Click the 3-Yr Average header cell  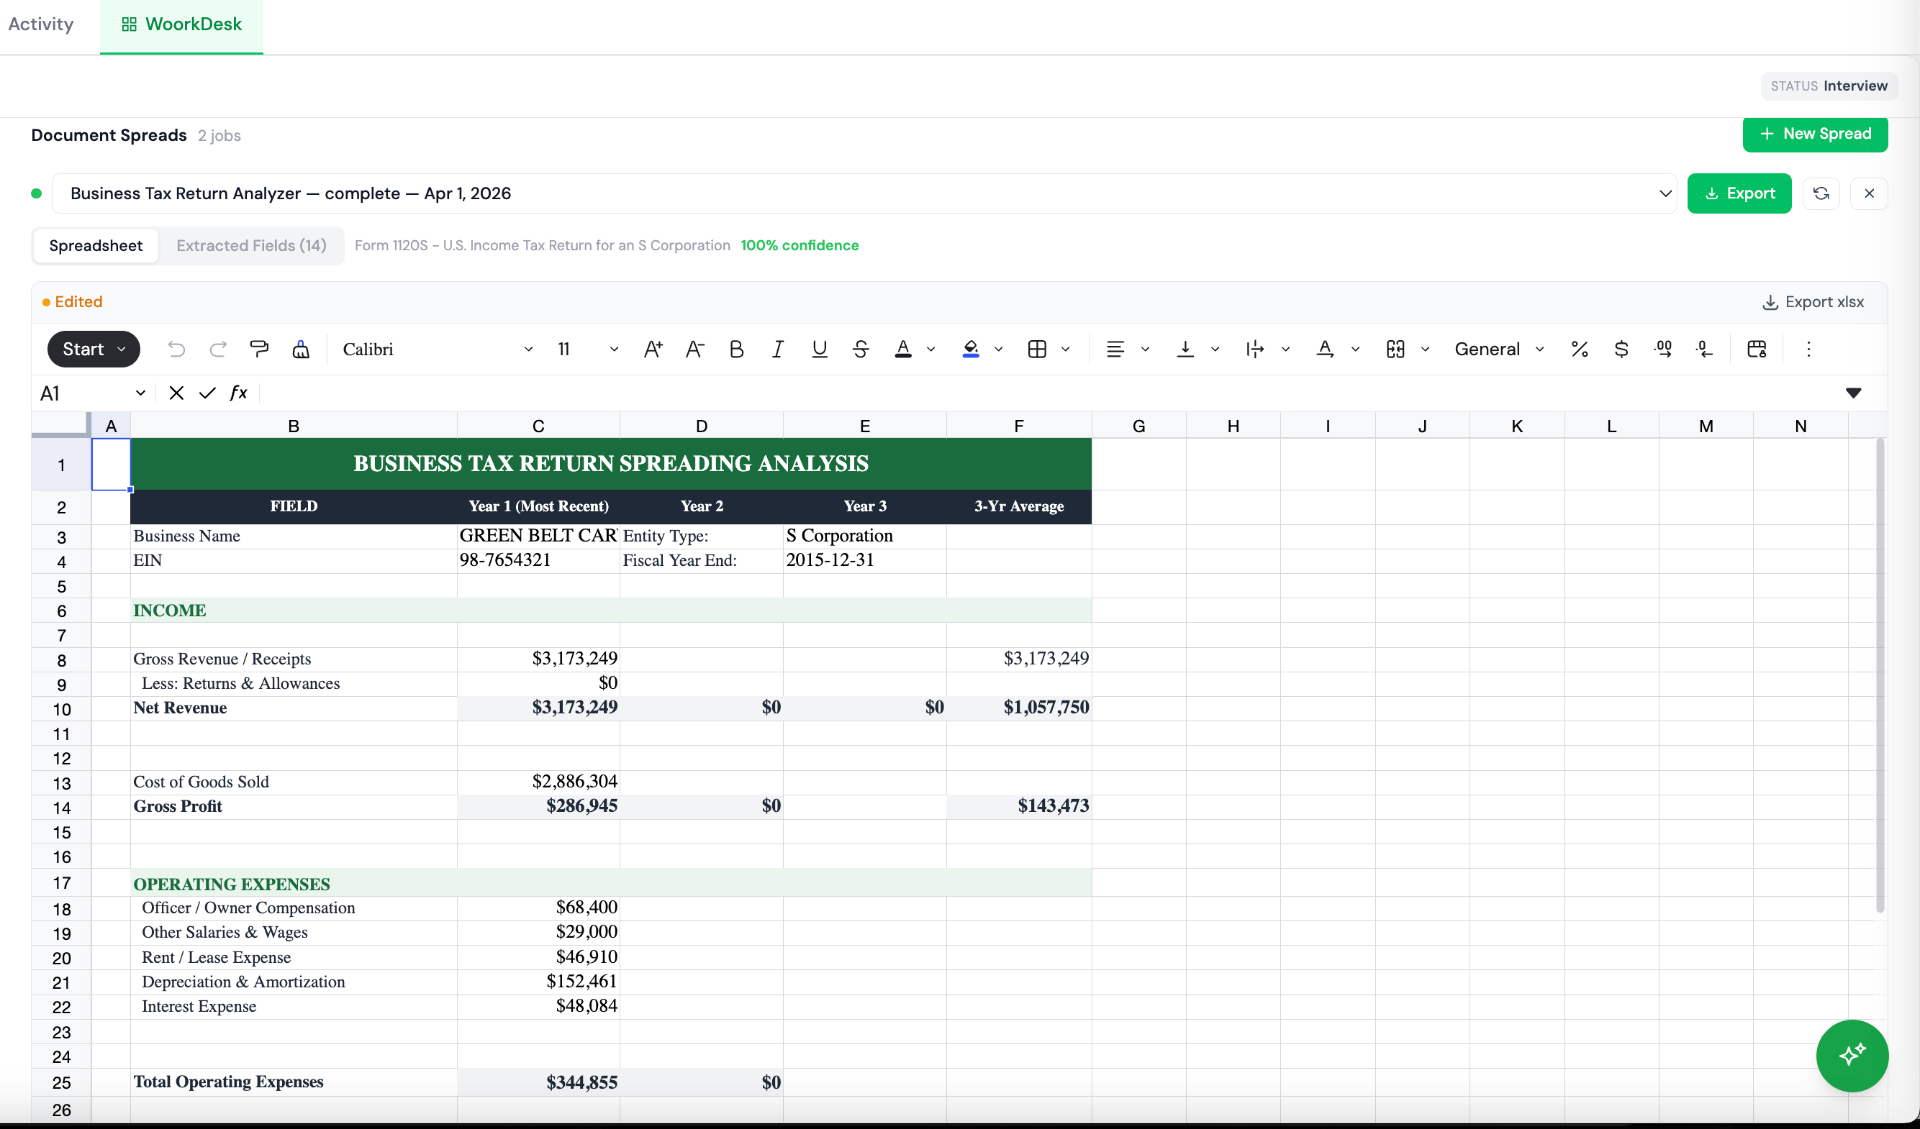(x=1019, y=506)
